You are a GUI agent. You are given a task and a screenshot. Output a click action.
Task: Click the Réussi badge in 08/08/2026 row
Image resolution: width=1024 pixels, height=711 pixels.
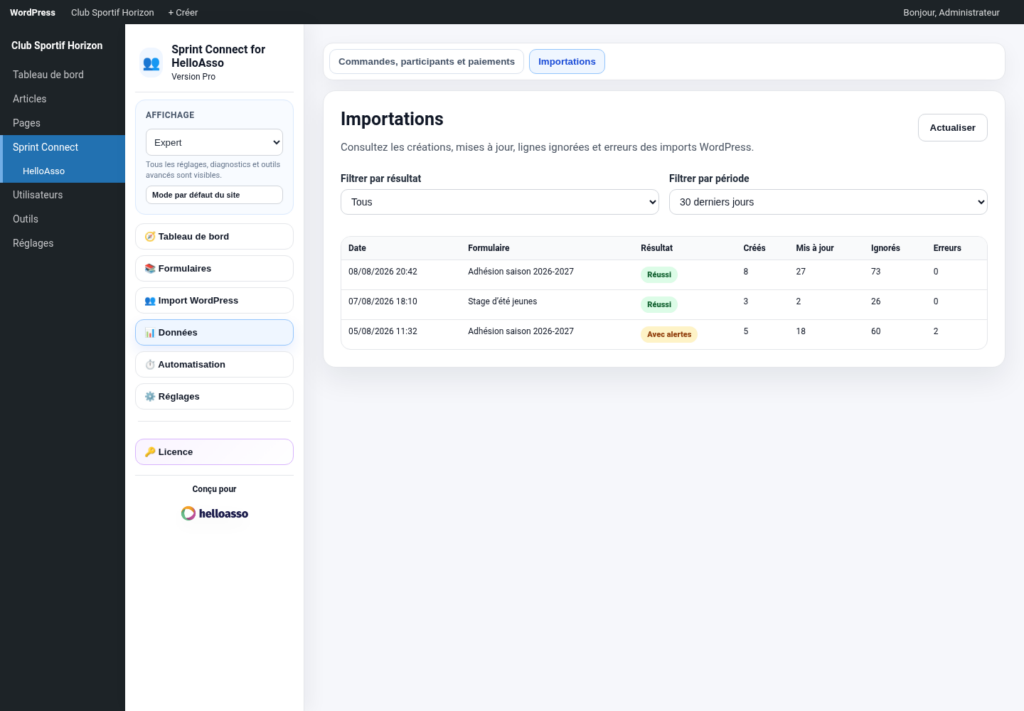click(659, 274)
